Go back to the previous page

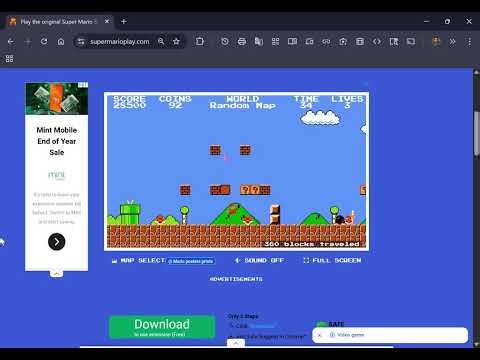(x=11, y=42)
